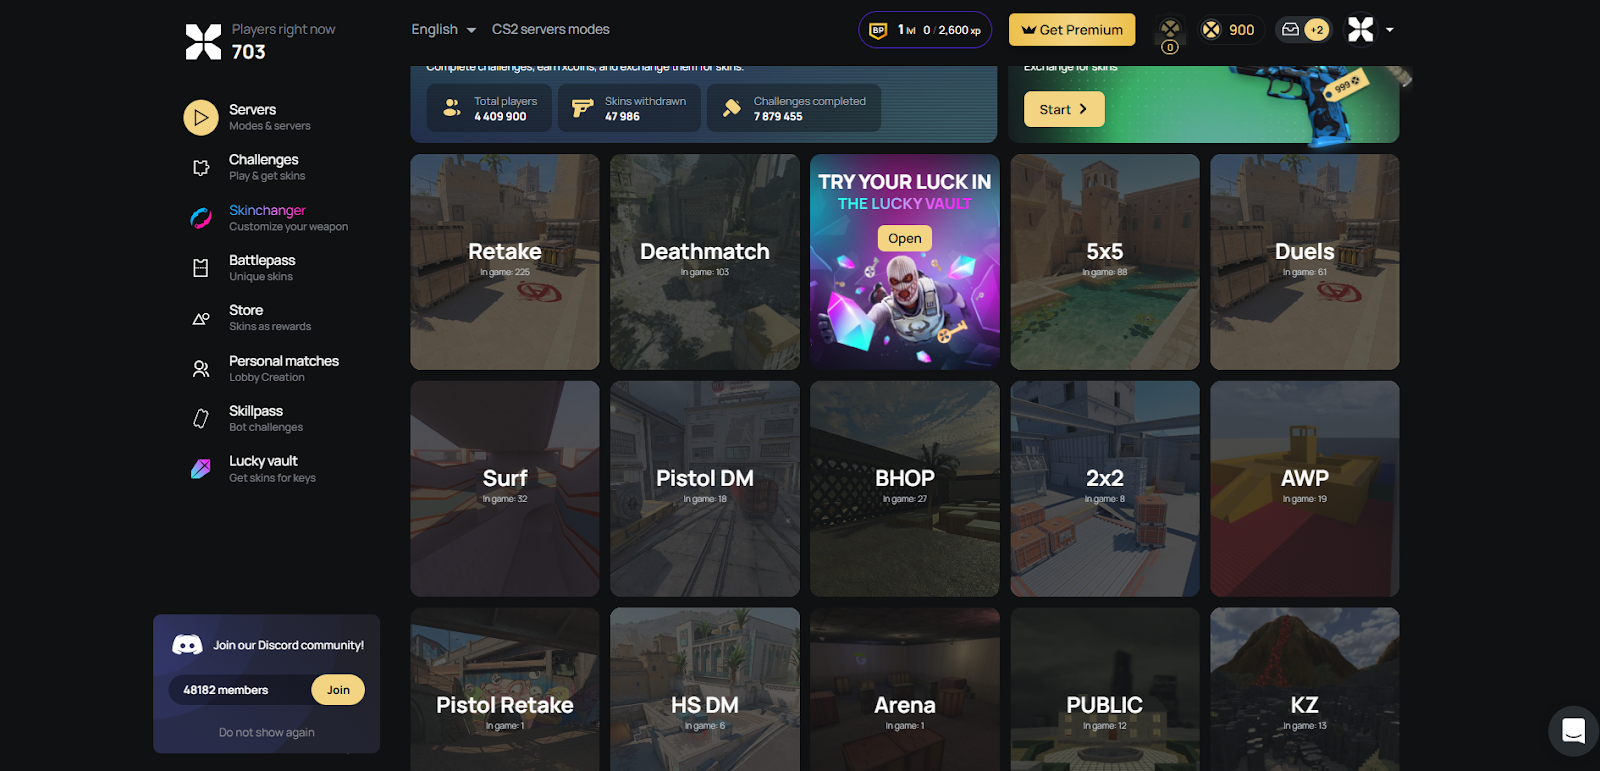This screenshot has width=1600, height=771.
Task: Select the HS DM mode card
Action: [705, 690]
